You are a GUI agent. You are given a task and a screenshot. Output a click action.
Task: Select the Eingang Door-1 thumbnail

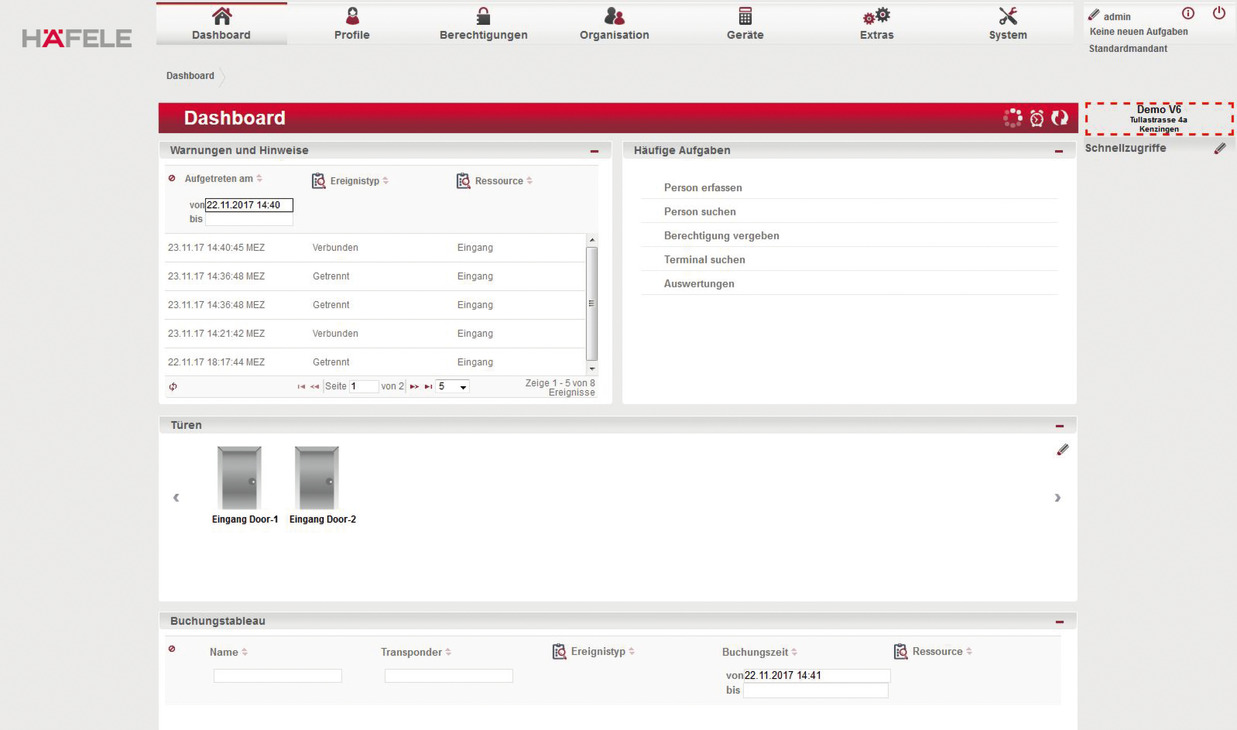pyautogui.click(x=240, y=479)
